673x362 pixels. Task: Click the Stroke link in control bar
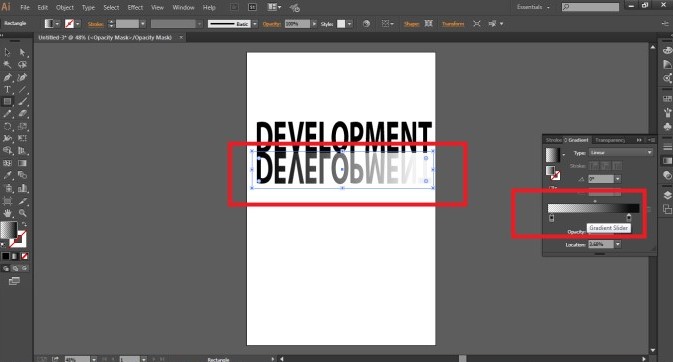(x=95, y=24)
